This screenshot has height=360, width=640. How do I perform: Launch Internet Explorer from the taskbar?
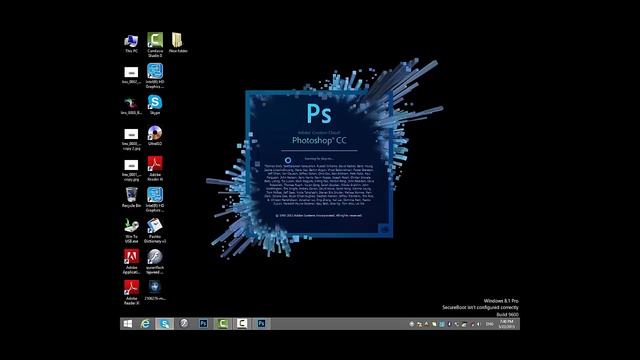[145, 324]
